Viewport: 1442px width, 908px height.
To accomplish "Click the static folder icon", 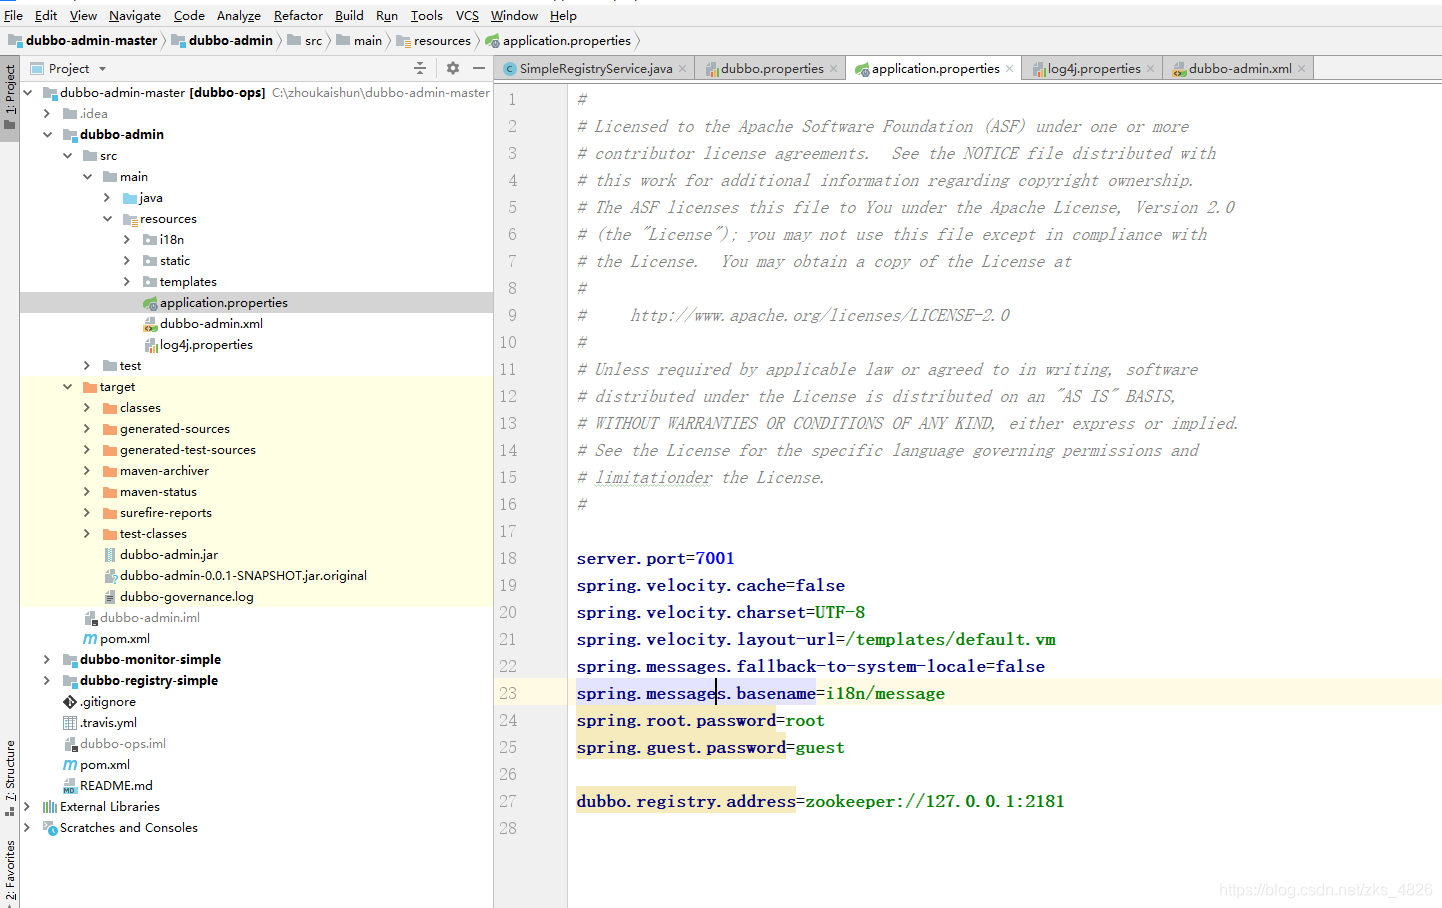I will pyautogui.click(x=150, y=260).
